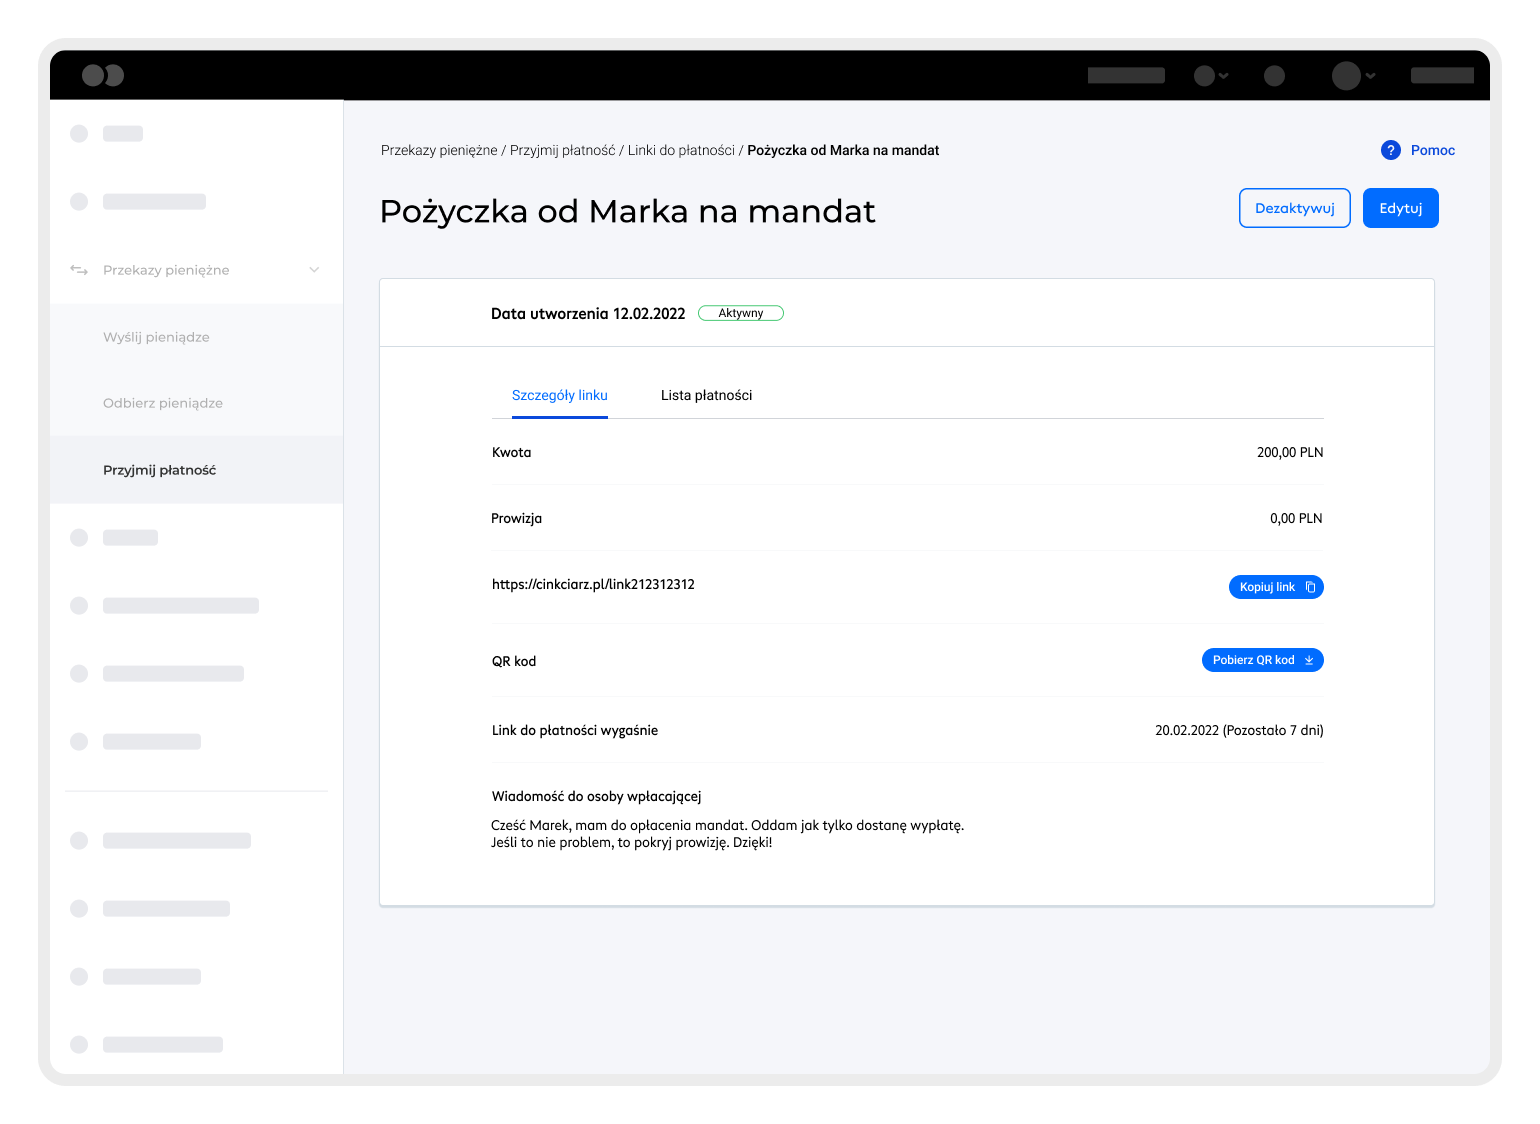The height and width of the screenshot is (1124, 1540).
Task: Click the copy icon in Kopiuj link
Action: pos(1310,587)
